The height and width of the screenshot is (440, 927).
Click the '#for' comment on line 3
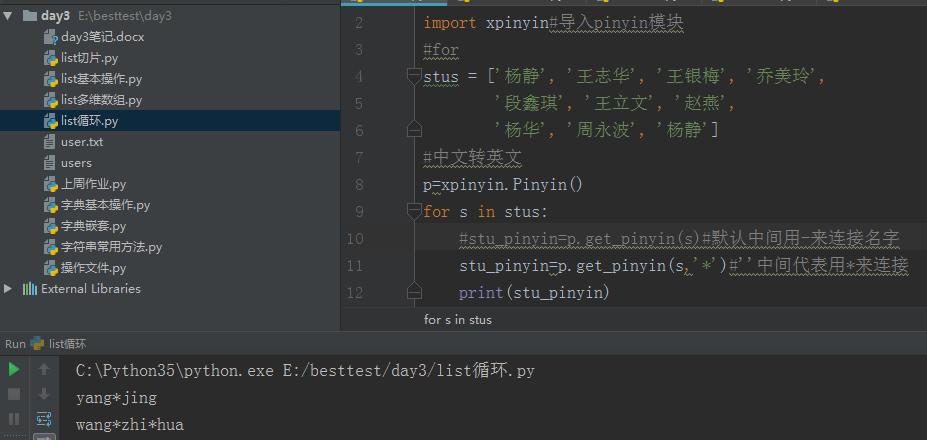[x=440, y=50]
